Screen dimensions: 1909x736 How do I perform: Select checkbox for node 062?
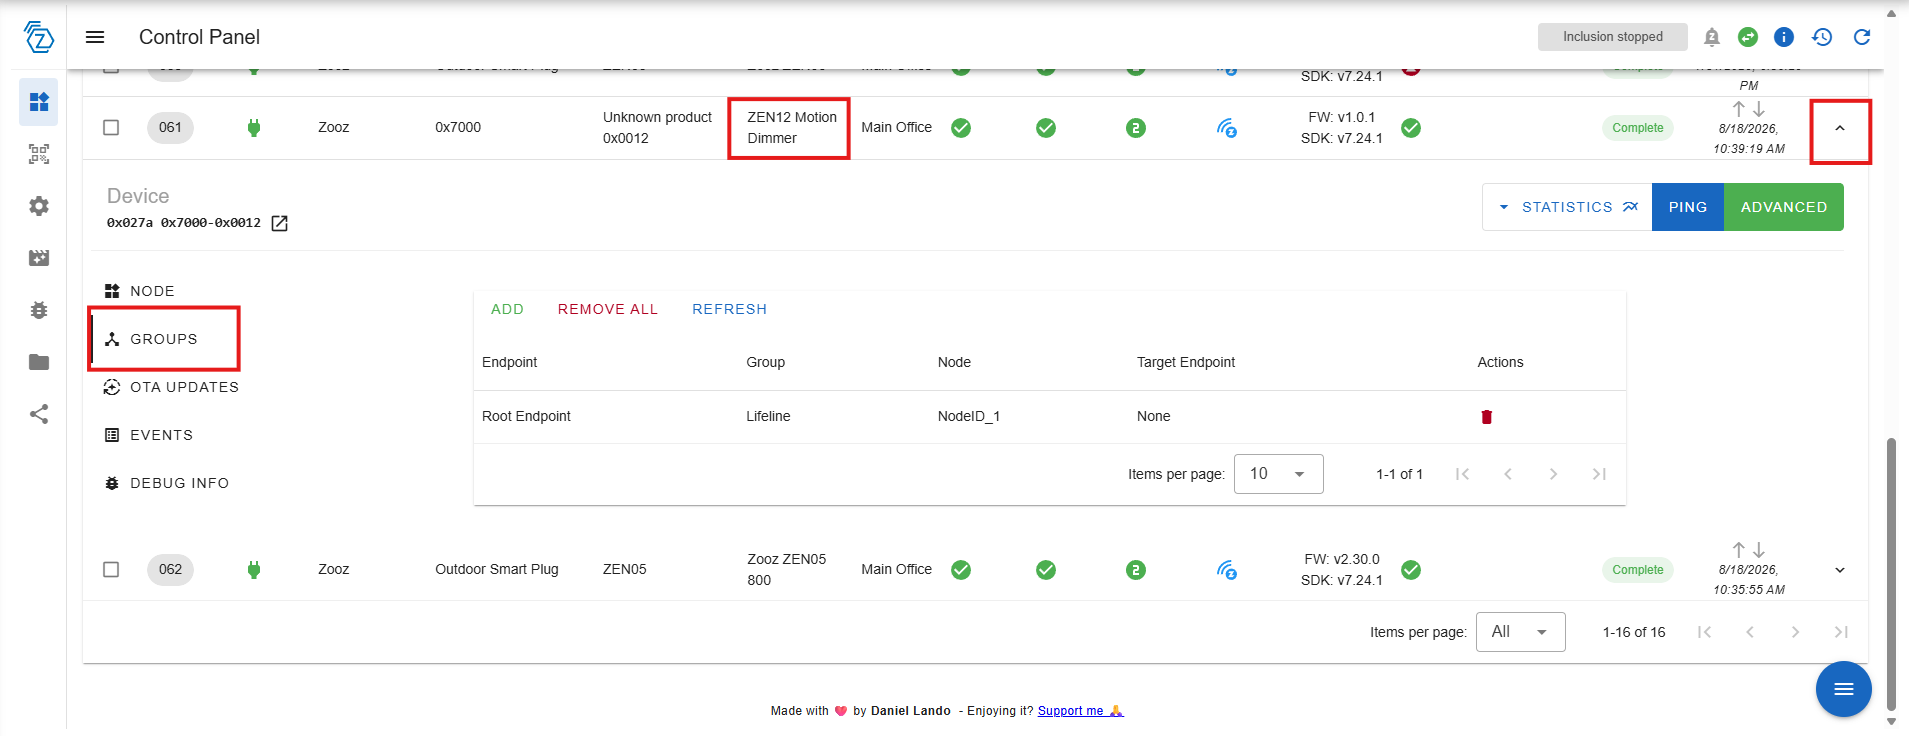pyautogui.click(x=111, y=570)
